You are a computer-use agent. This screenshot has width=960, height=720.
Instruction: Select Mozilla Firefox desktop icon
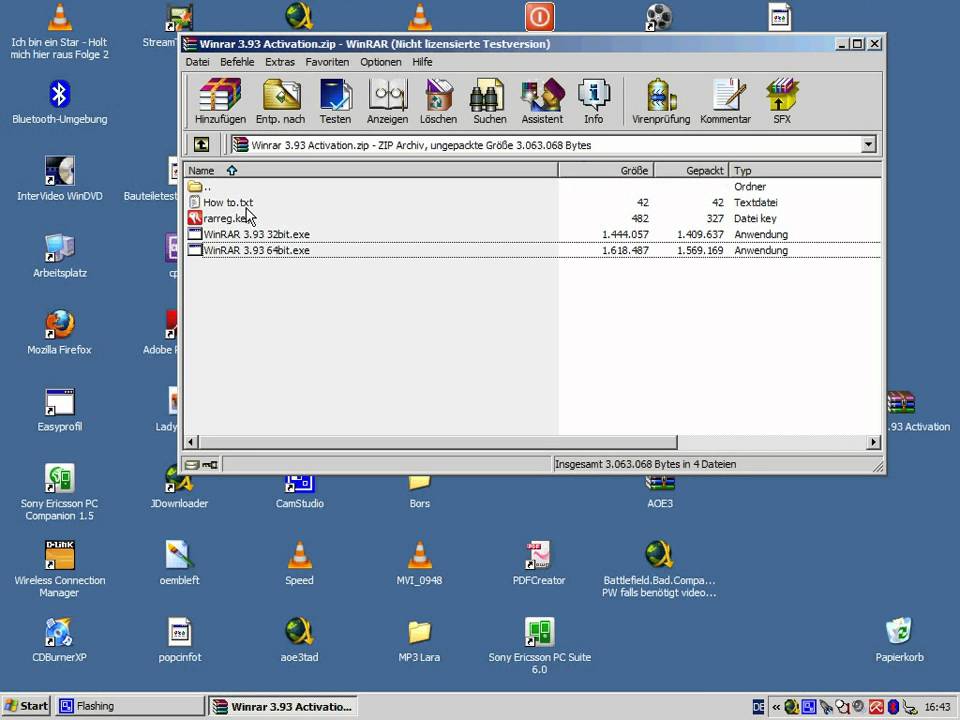tap(59, 333)
